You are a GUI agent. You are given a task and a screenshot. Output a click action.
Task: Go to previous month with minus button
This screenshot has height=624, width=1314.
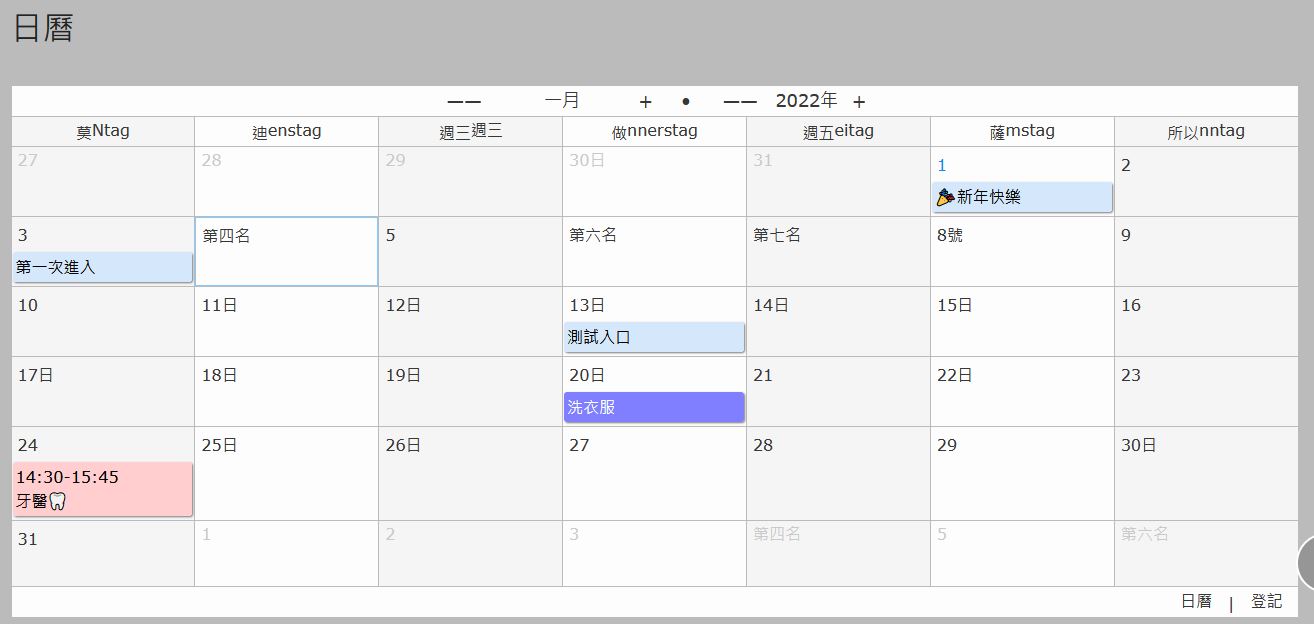tap(464, 102)
